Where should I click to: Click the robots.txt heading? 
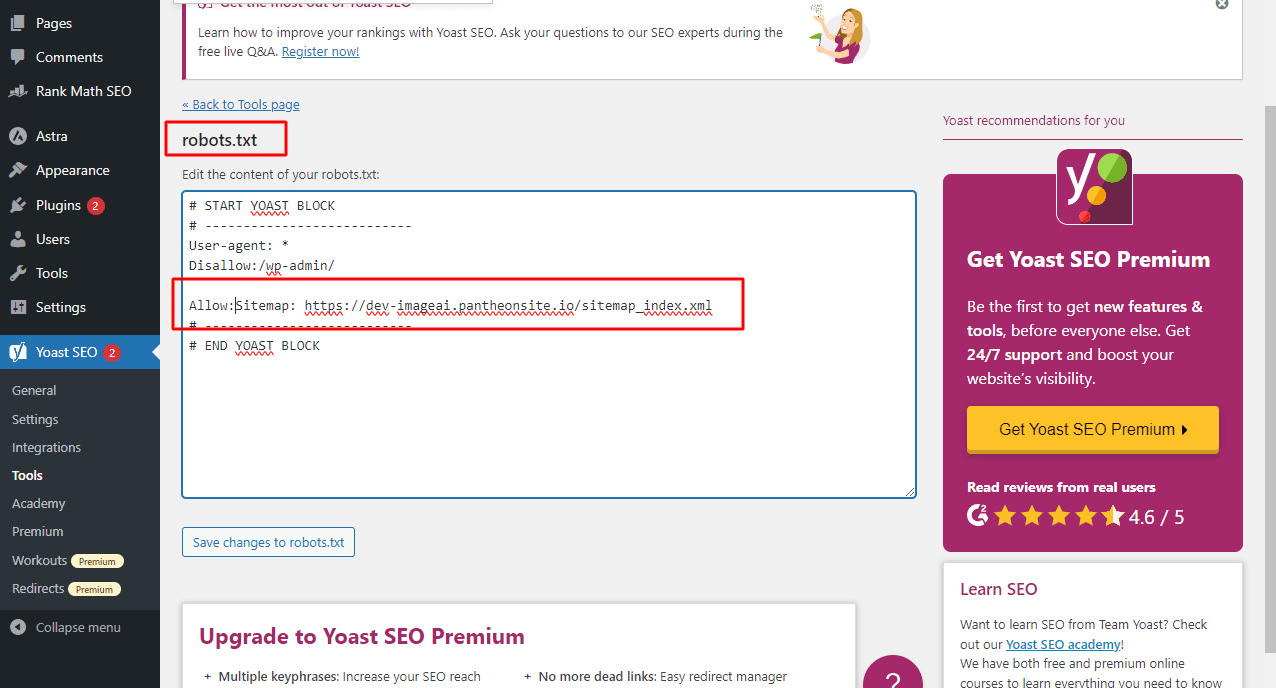220,140
